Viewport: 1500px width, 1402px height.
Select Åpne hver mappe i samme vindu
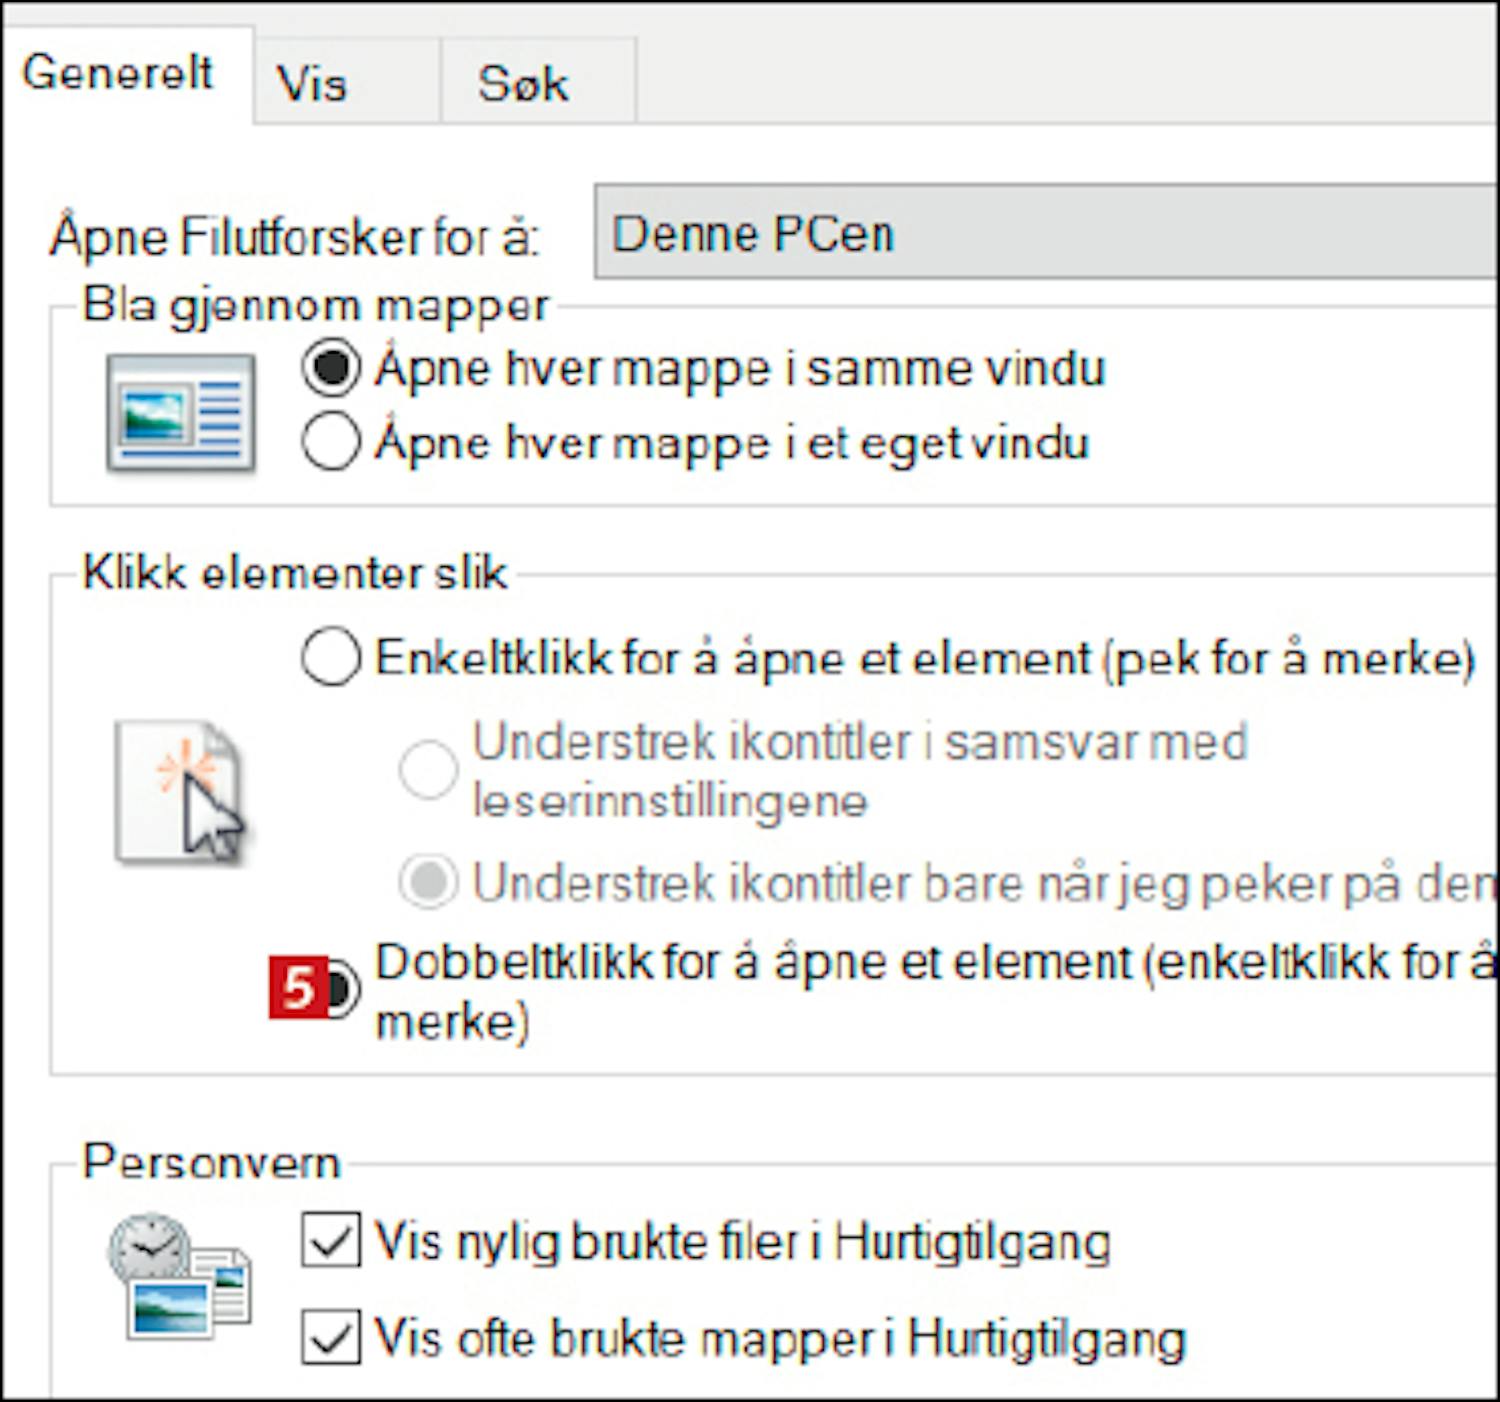click(x=331, y=368)
